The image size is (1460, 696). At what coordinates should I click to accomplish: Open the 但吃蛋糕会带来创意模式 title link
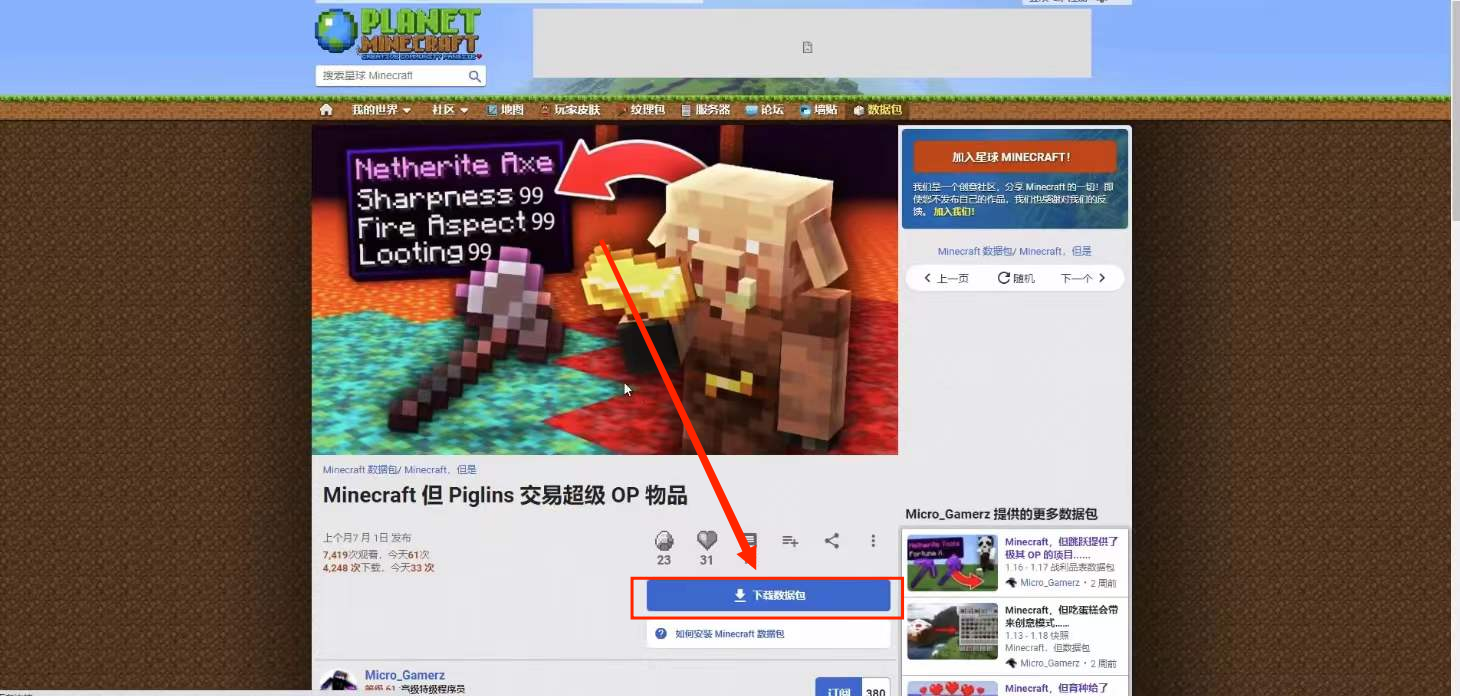[1060, 616]
